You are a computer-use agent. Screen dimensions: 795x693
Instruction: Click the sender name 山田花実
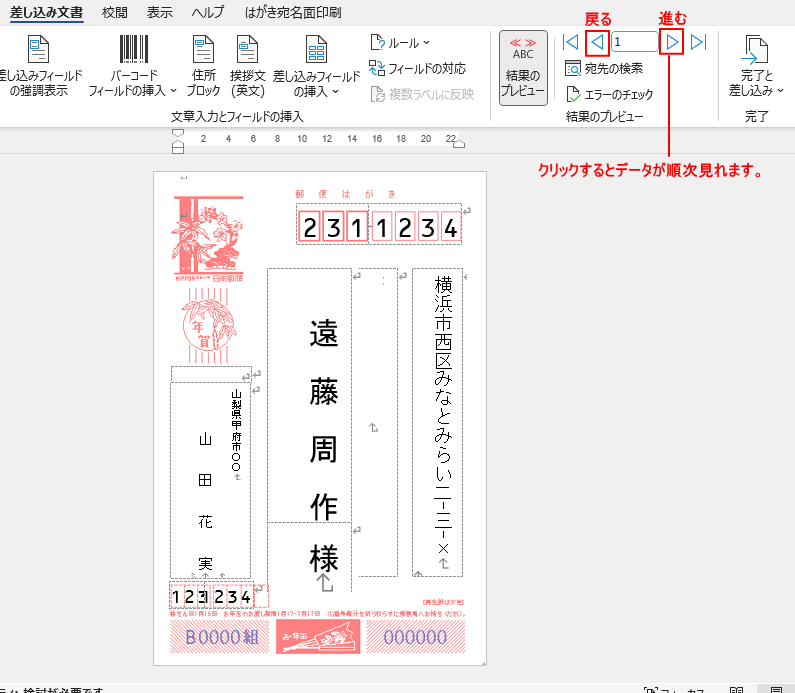tap(205, 501)
